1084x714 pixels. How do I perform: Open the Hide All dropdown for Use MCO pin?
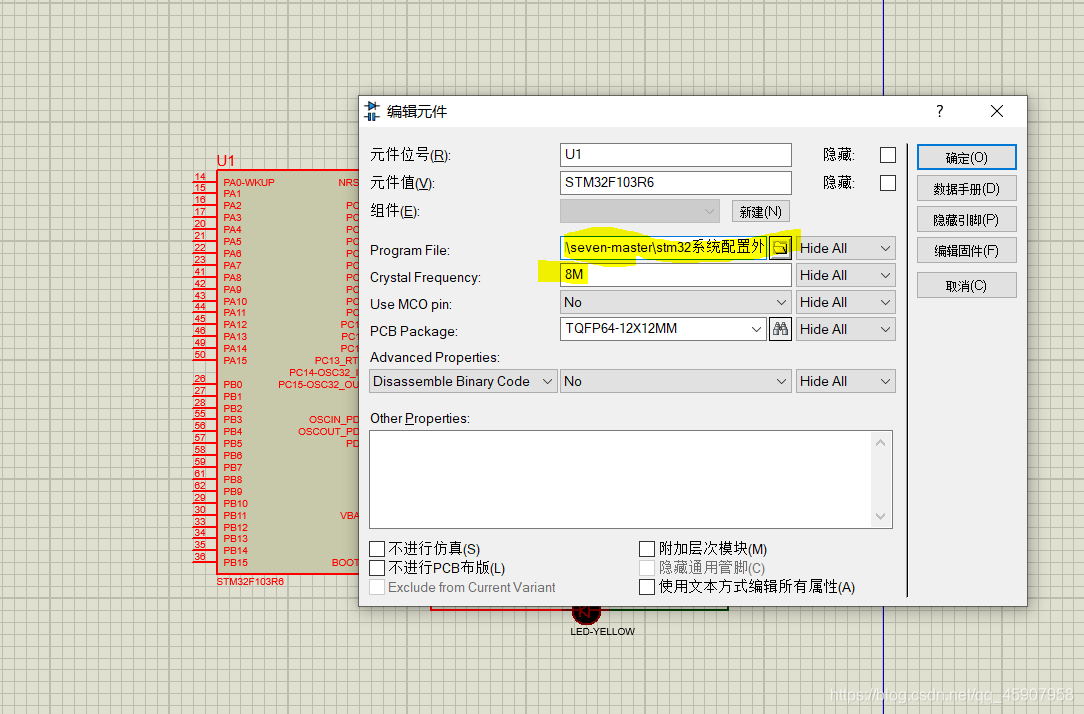(845, 302)
